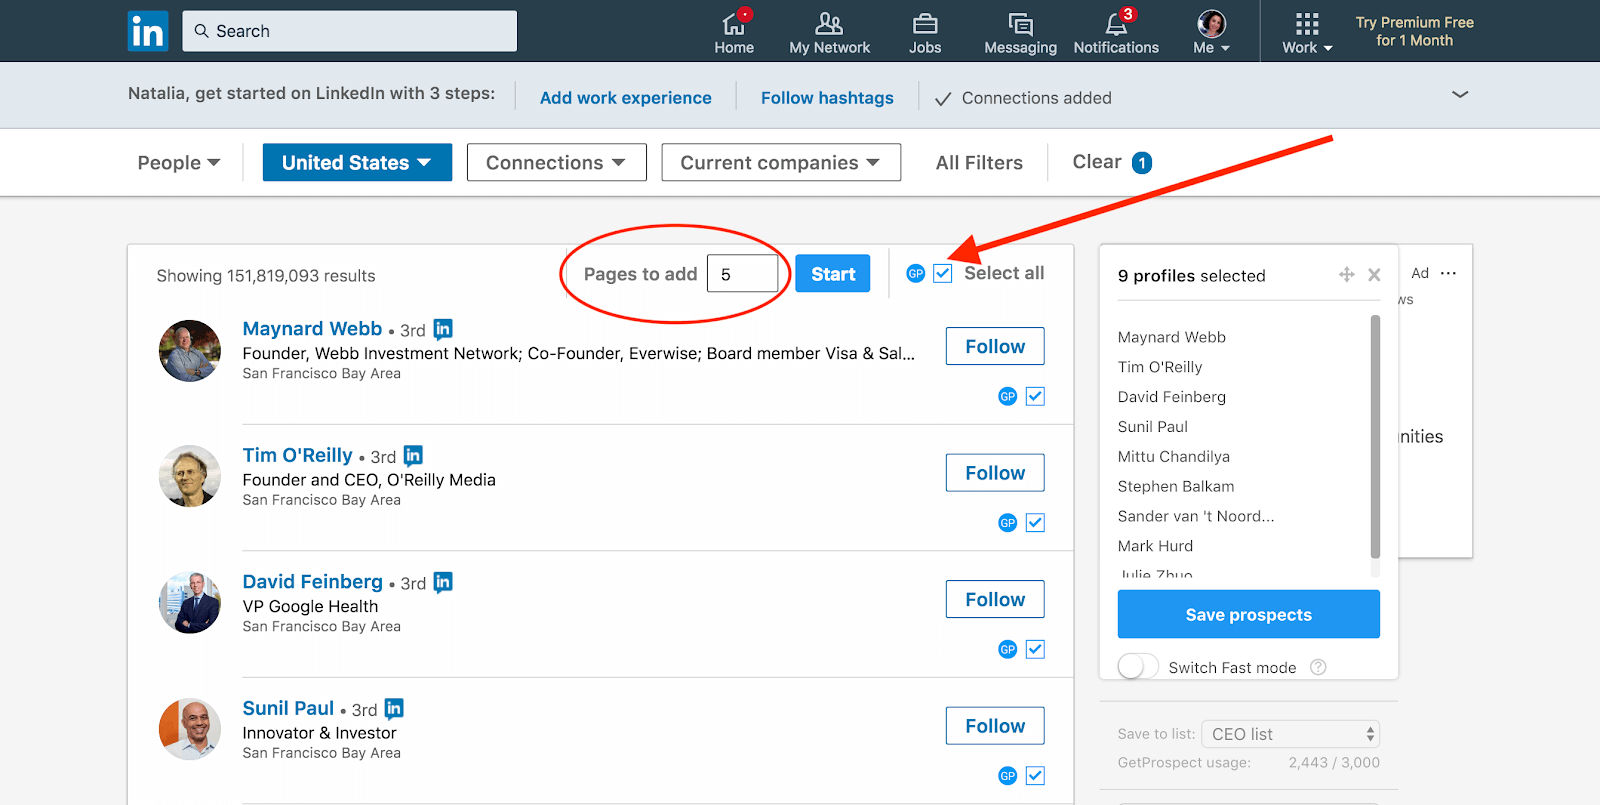Open the Work apps grid icon
This screenshot has height=805, width=1600.
pyautogui.click(x=1307, y=24)
